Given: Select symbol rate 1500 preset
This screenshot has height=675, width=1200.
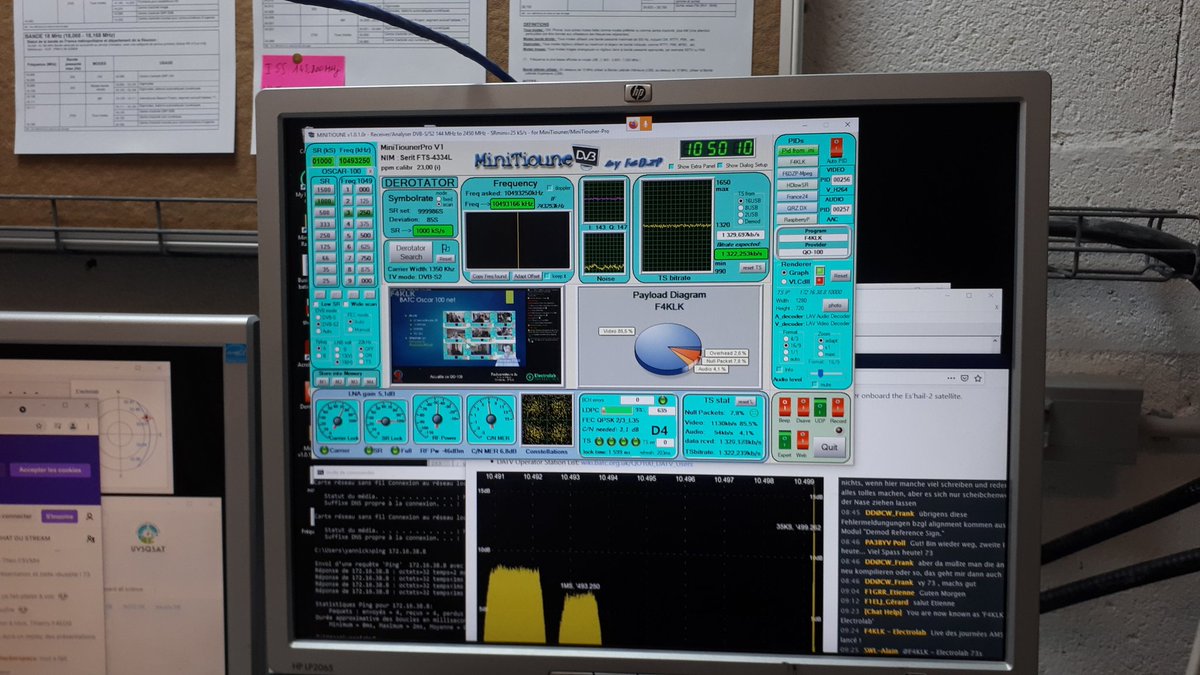Looking at the screenshot, I should (324, 189).
